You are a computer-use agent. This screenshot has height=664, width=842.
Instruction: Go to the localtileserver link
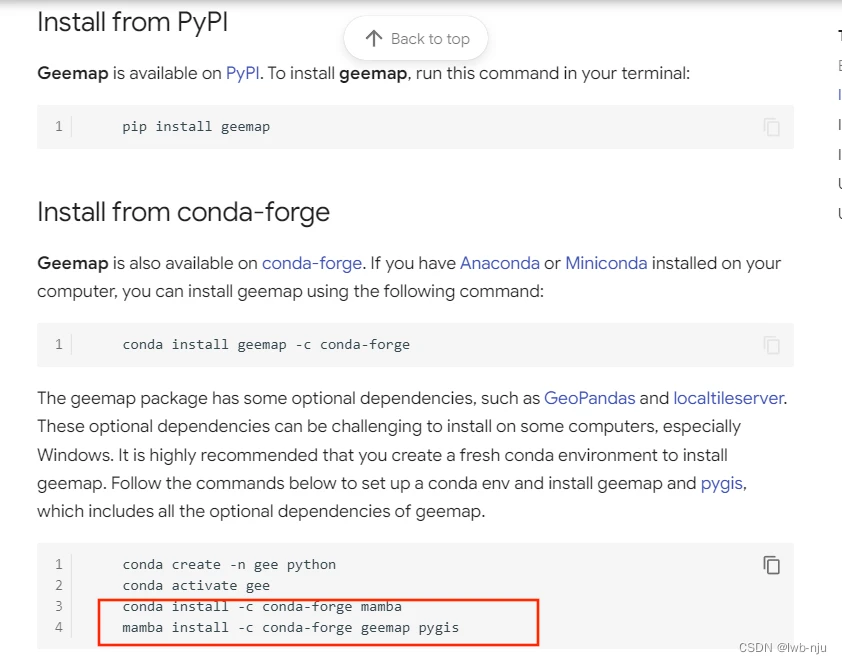tap(728, 398)
